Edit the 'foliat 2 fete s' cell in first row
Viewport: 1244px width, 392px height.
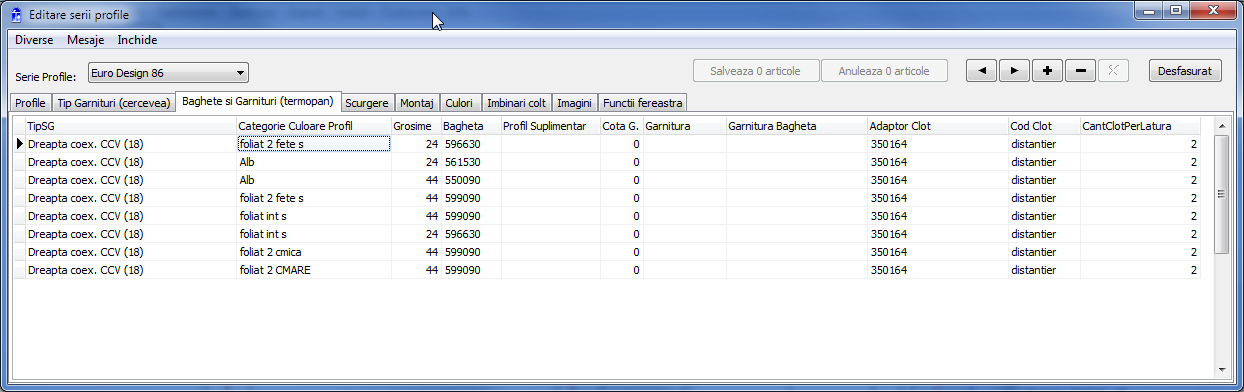pos(314,144)
